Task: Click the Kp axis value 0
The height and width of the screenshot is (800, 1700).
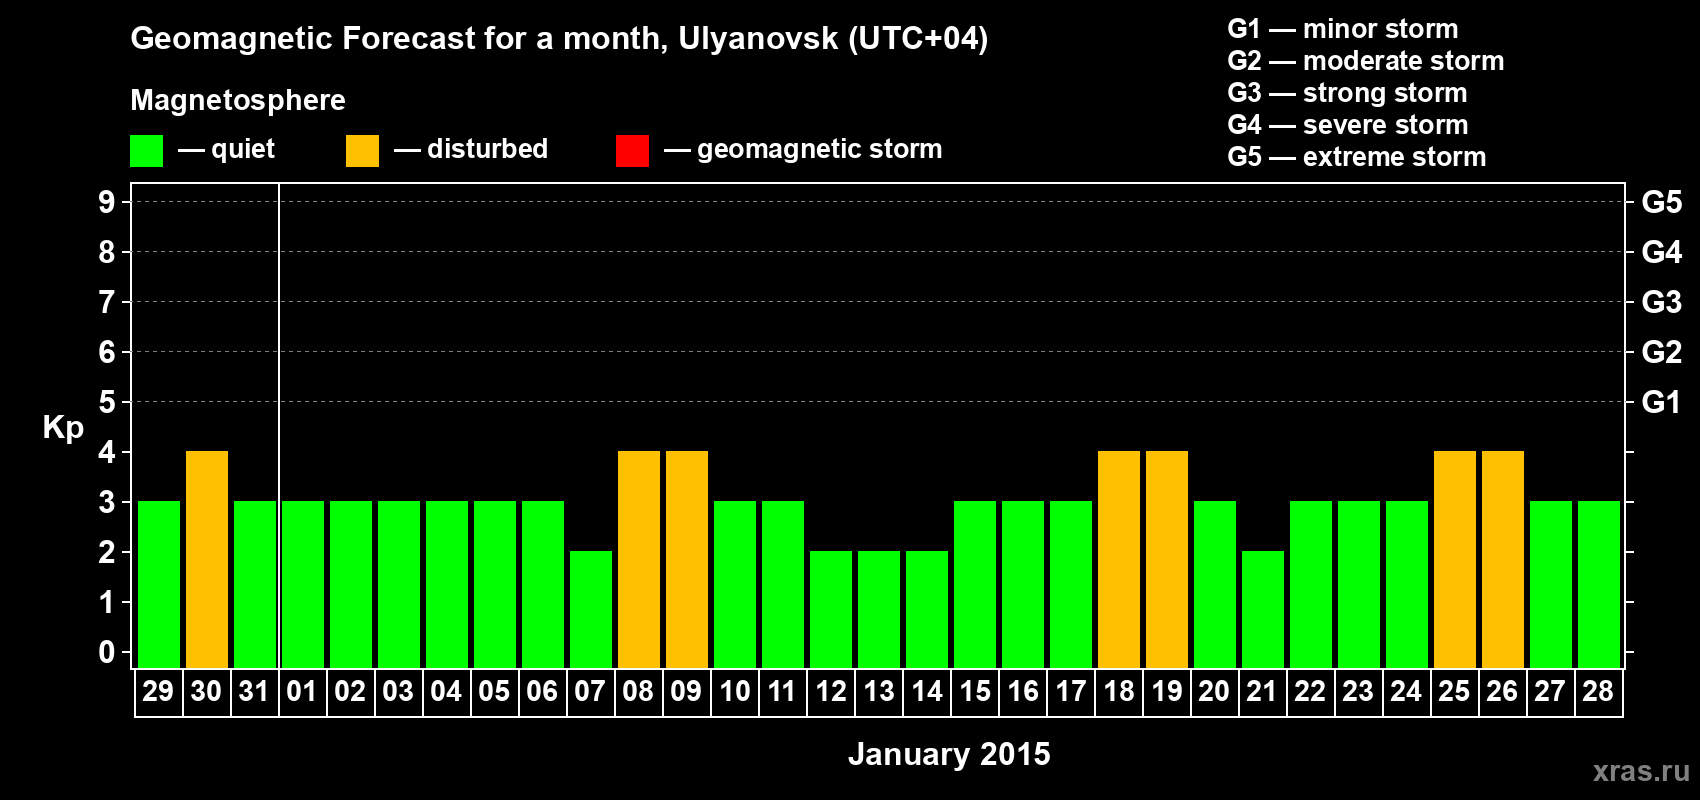Action: coord(107,652)
